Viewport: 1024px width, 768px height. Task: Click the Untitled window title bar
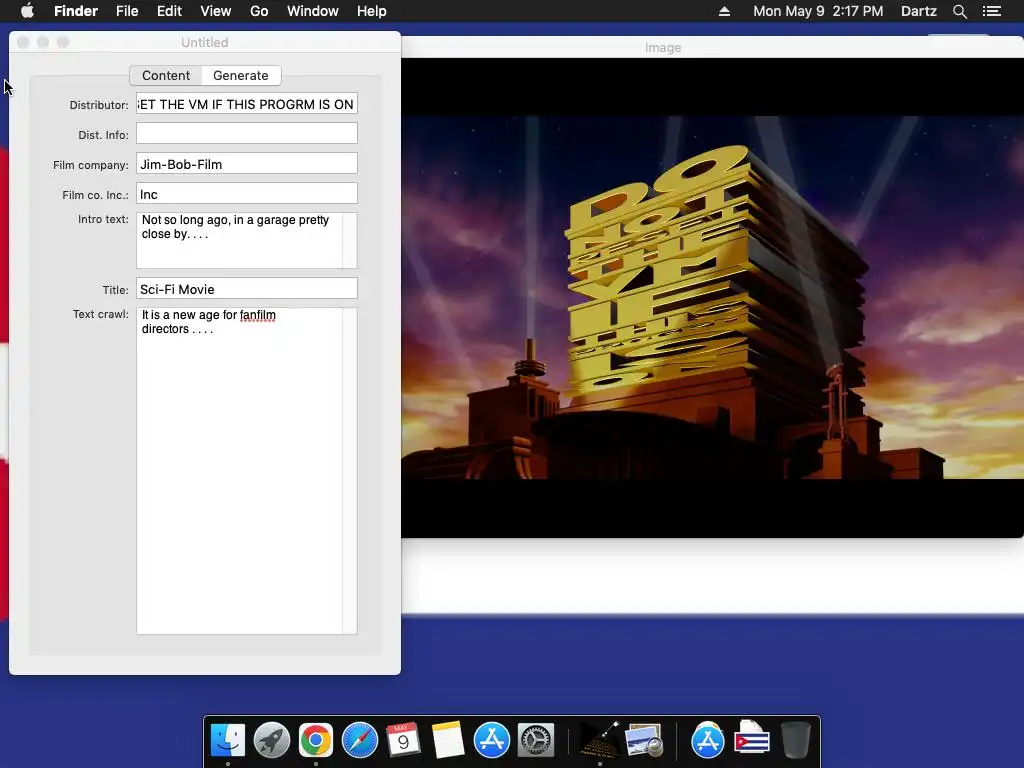point(204,42)
